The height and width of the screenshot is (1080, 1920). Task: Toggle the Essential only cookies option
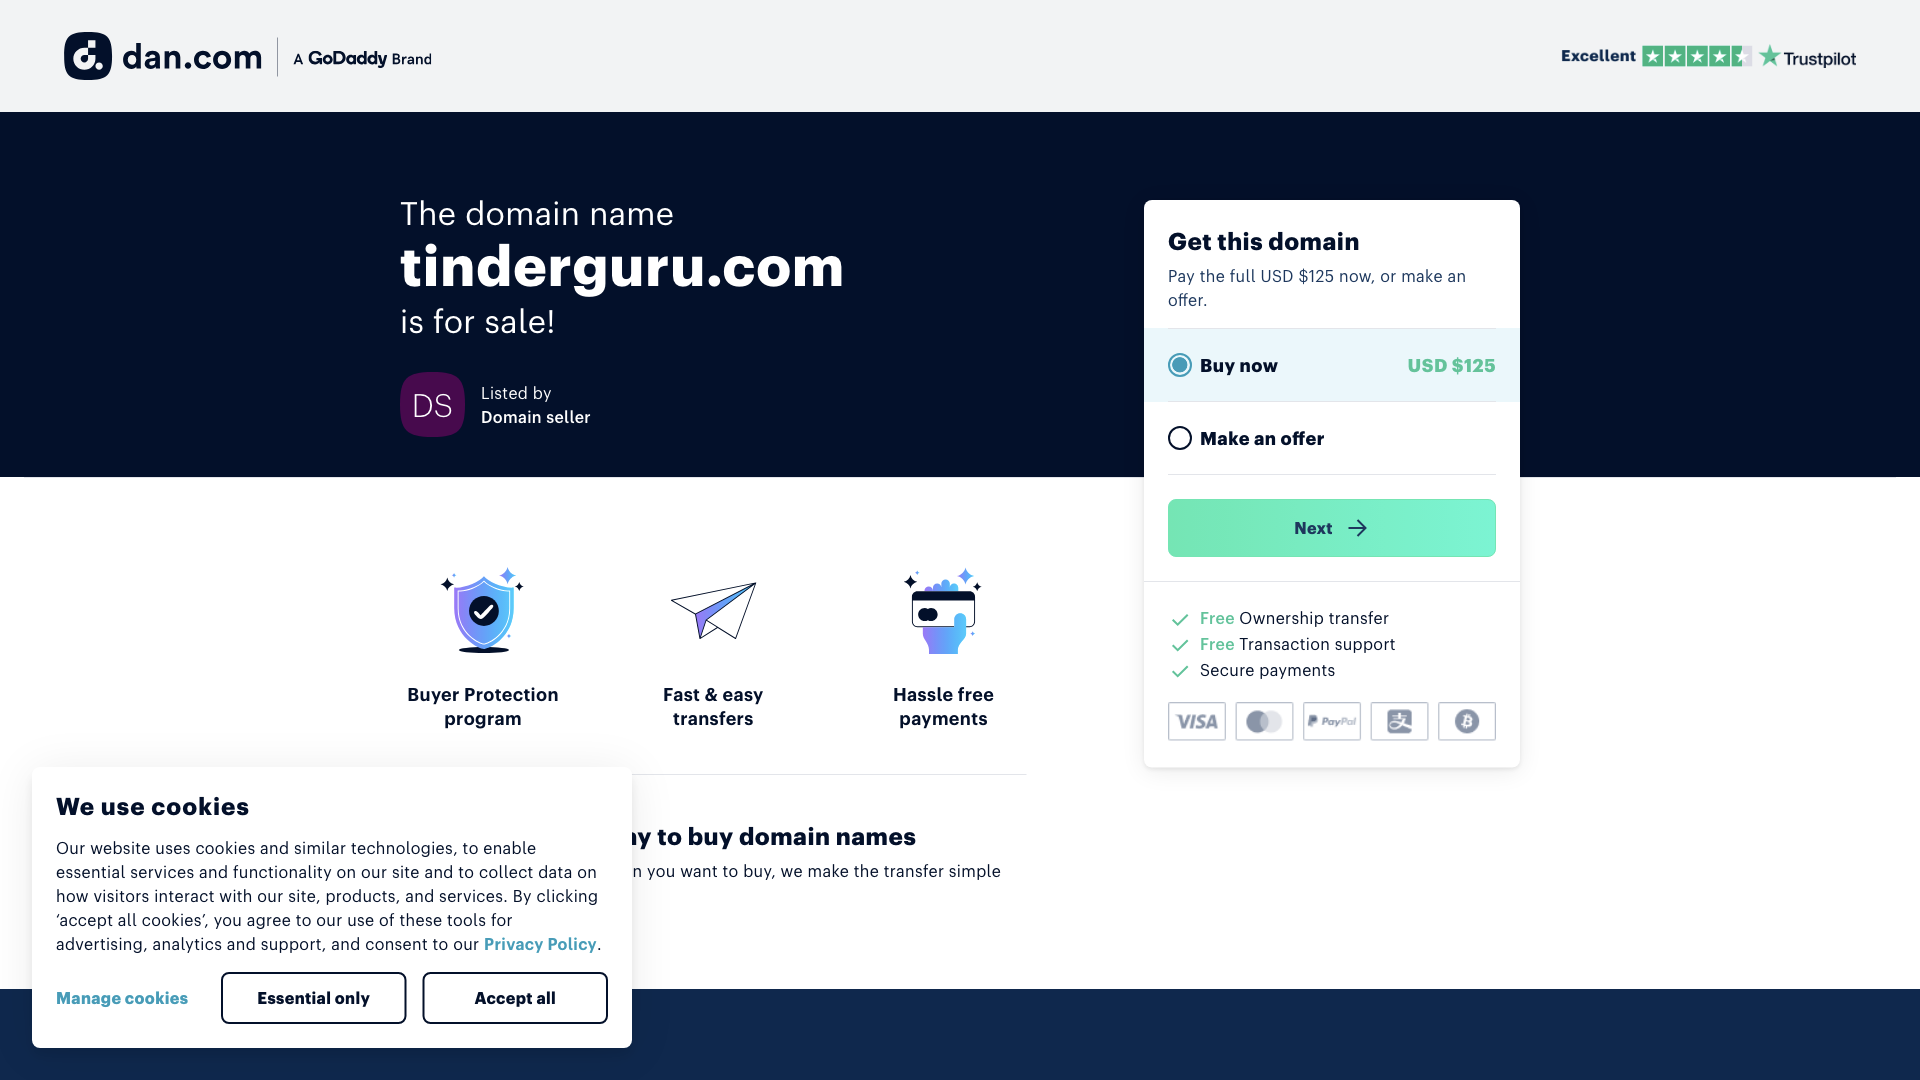tap(313, 997)
